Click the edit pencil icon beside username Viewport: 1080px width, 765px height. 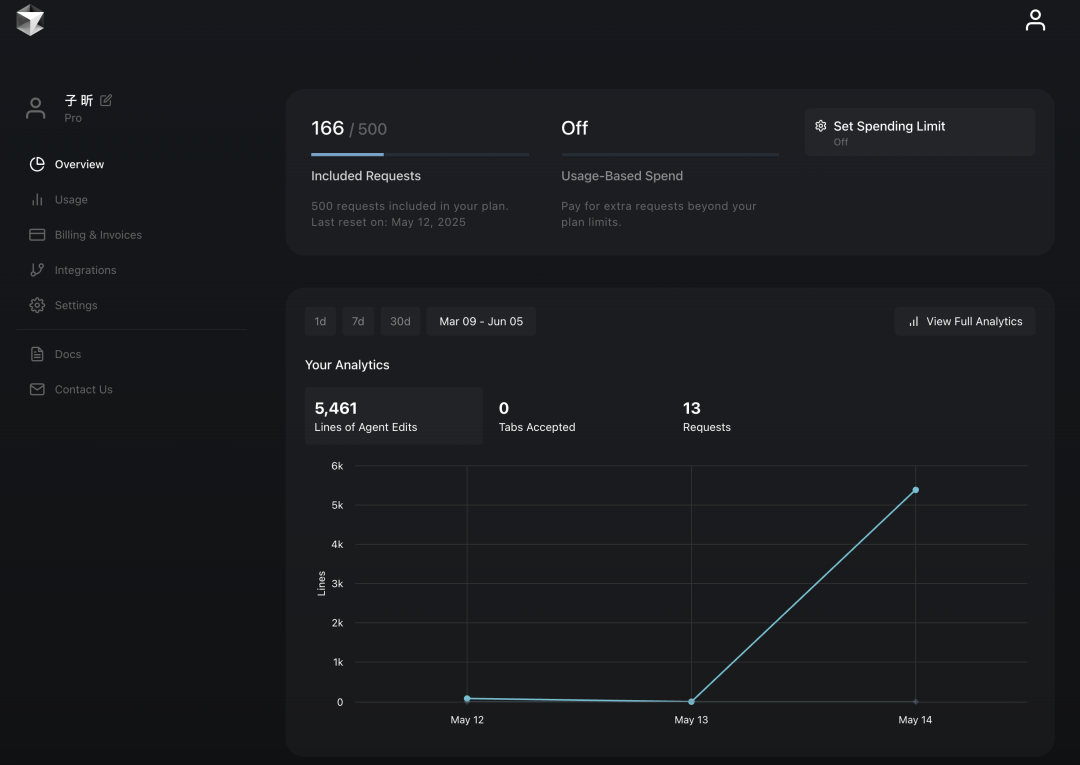(106, 100)
